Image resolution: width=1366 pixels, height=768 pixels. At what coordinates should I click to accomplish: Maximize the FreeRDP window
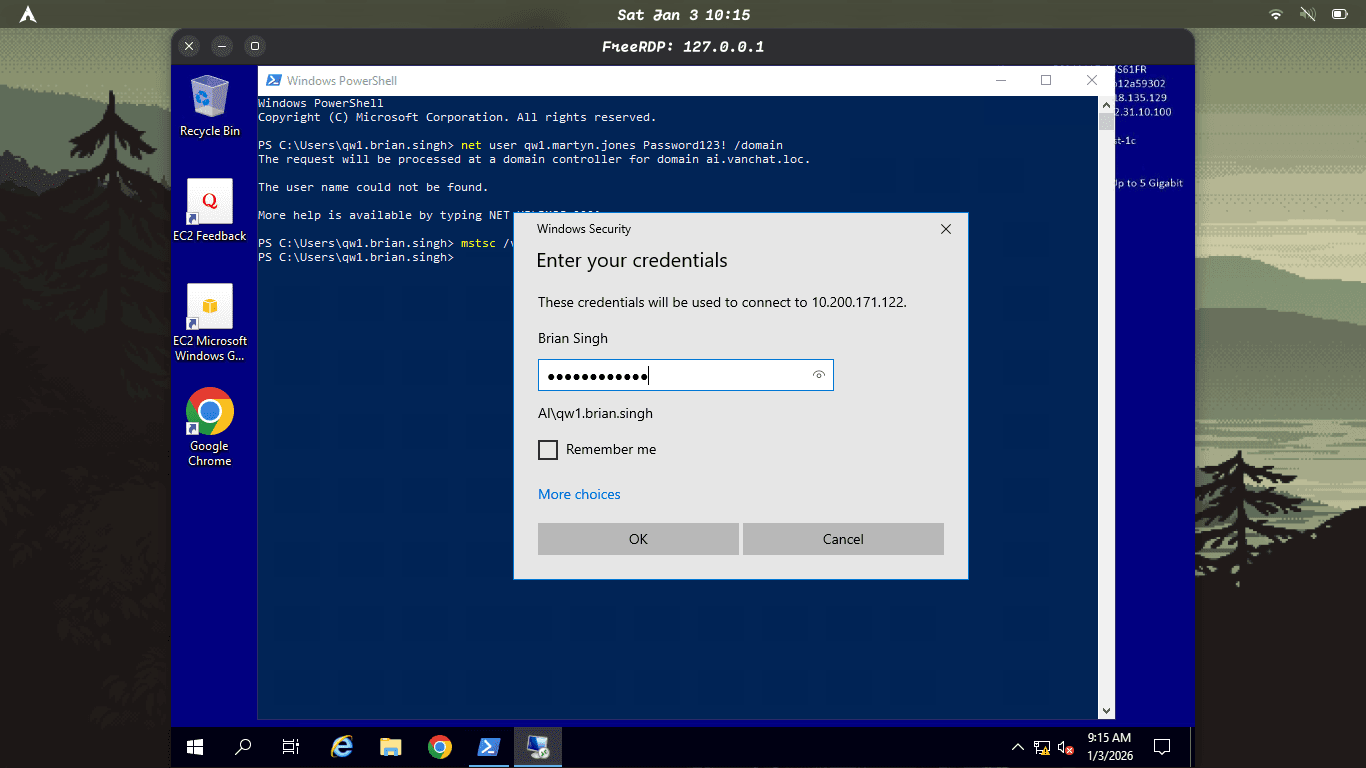pos(255,46)
